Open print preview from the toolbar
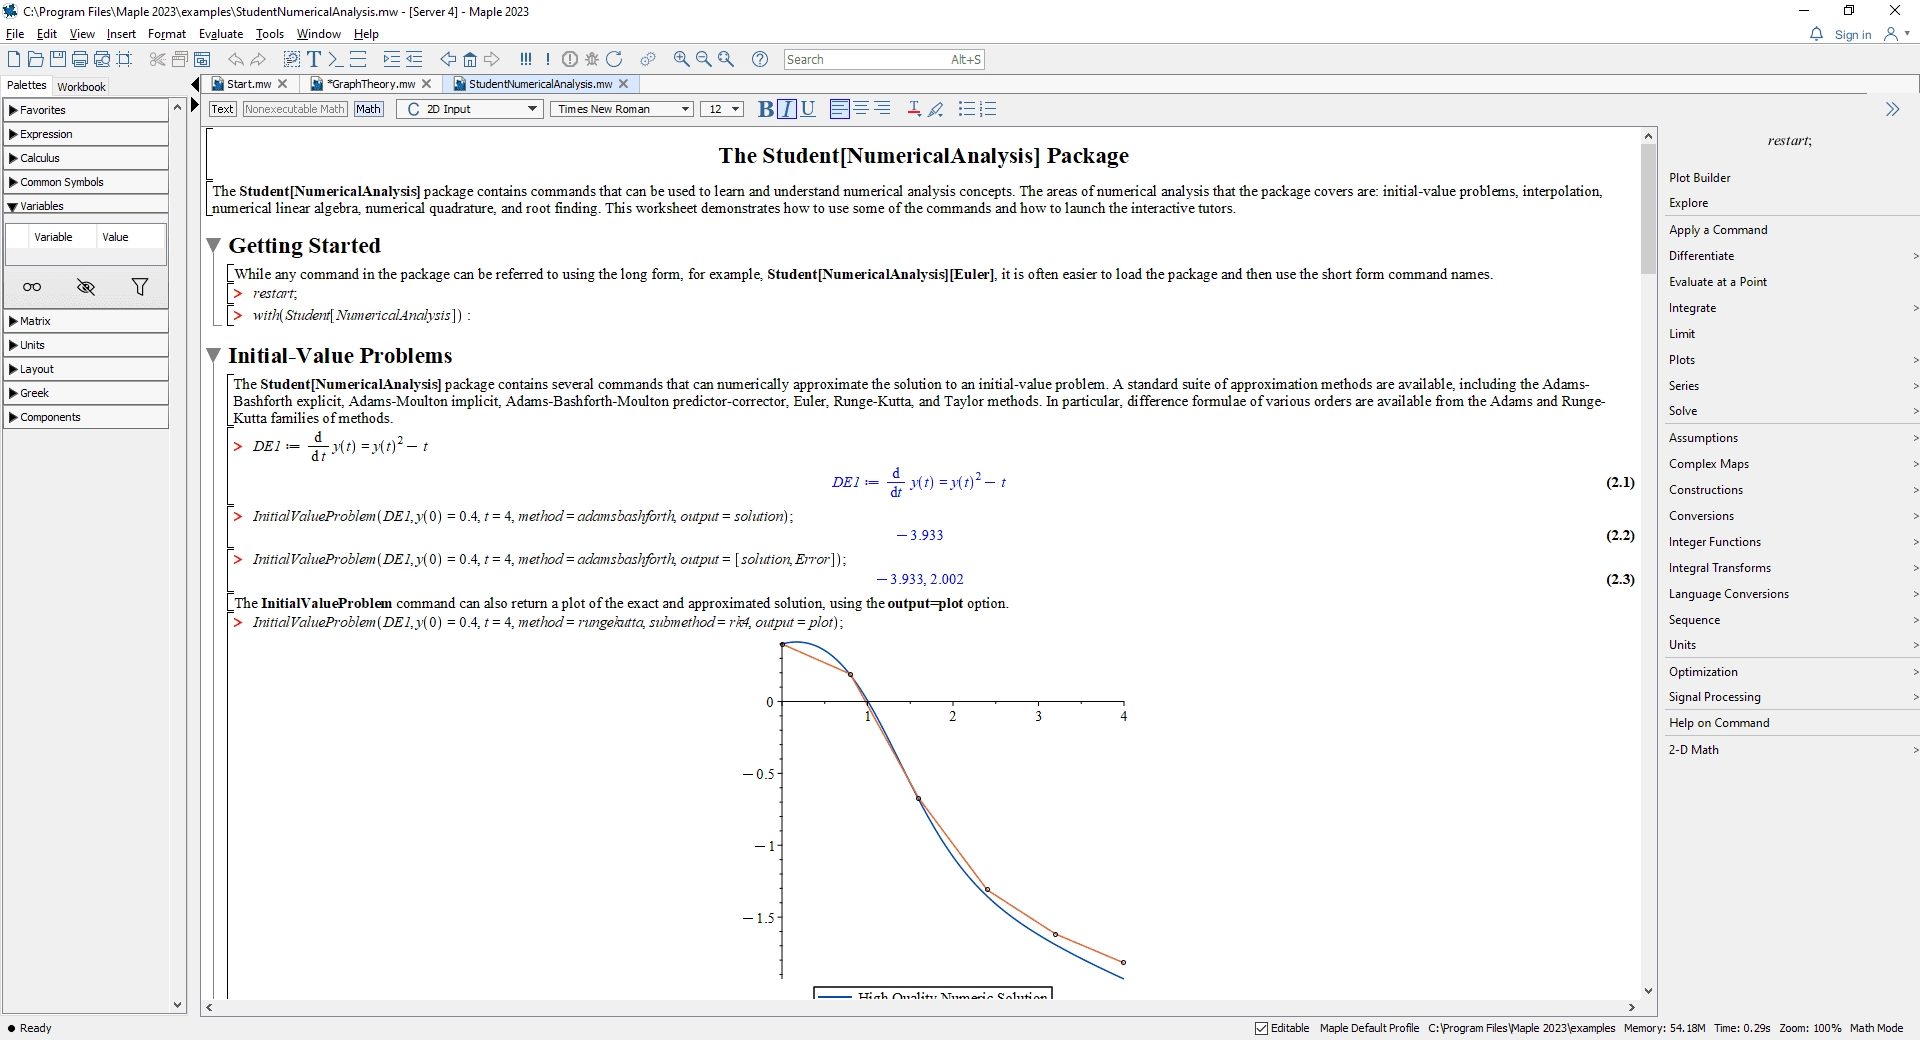 (102, 59)
